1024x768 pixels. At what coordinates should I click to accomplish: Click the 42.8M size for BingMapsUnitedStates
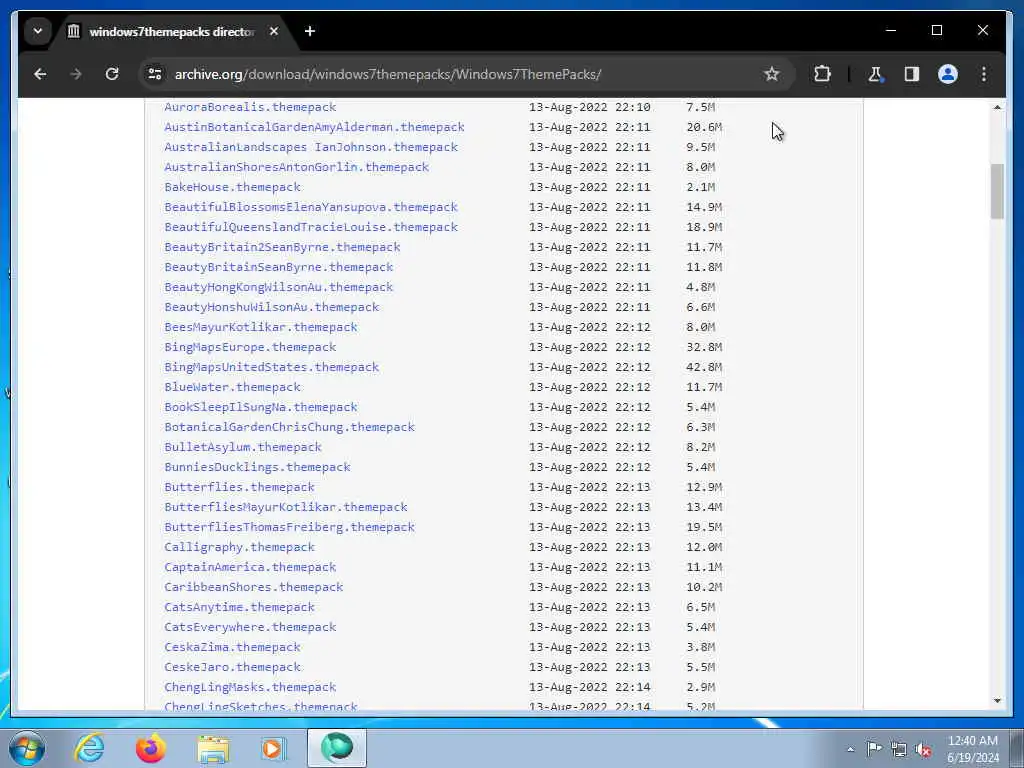704,367
